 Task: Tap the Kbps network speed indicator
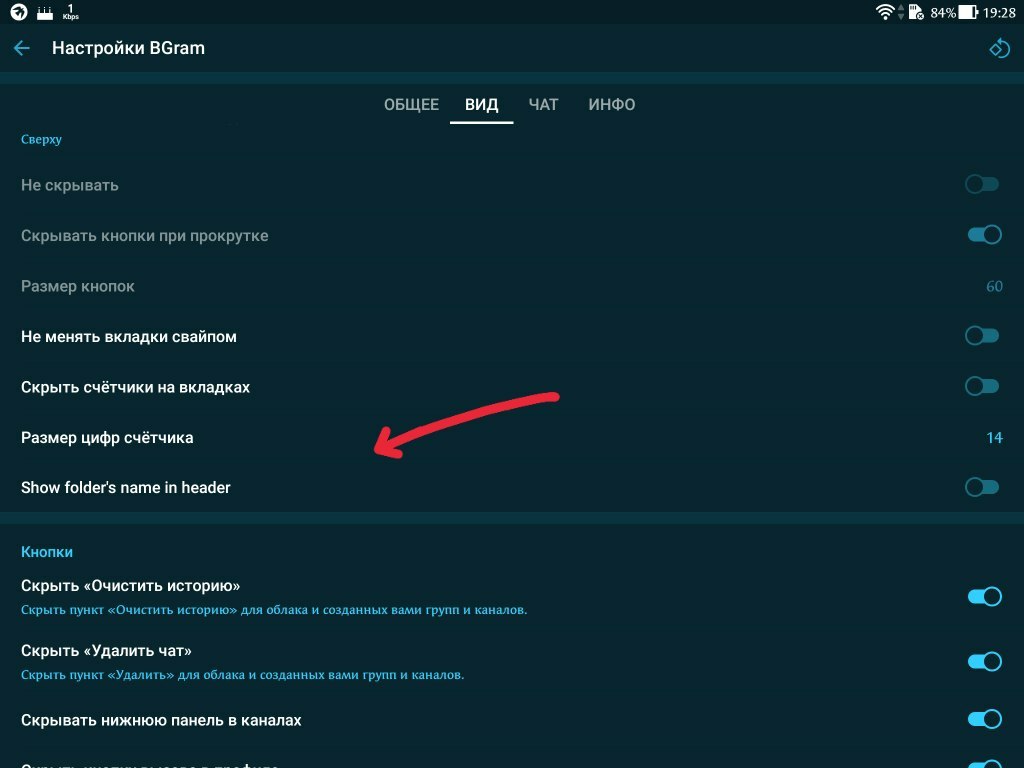tap(71, 12)
